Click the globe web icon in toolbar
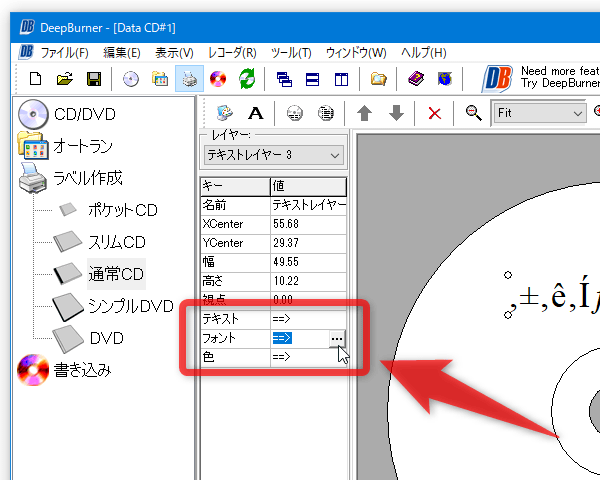This screenshot has width=600, height=480. coord(444,78)
